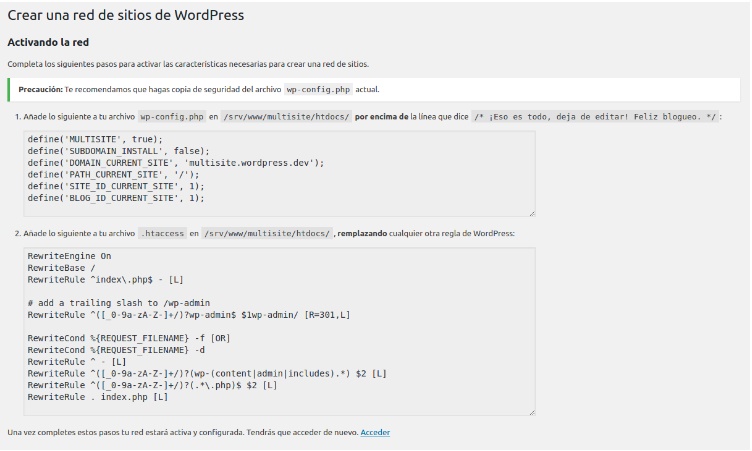Click the 'Crear una red de sitios' heading
The width and height of the screenshot is (752, 451).
(126, 15)
